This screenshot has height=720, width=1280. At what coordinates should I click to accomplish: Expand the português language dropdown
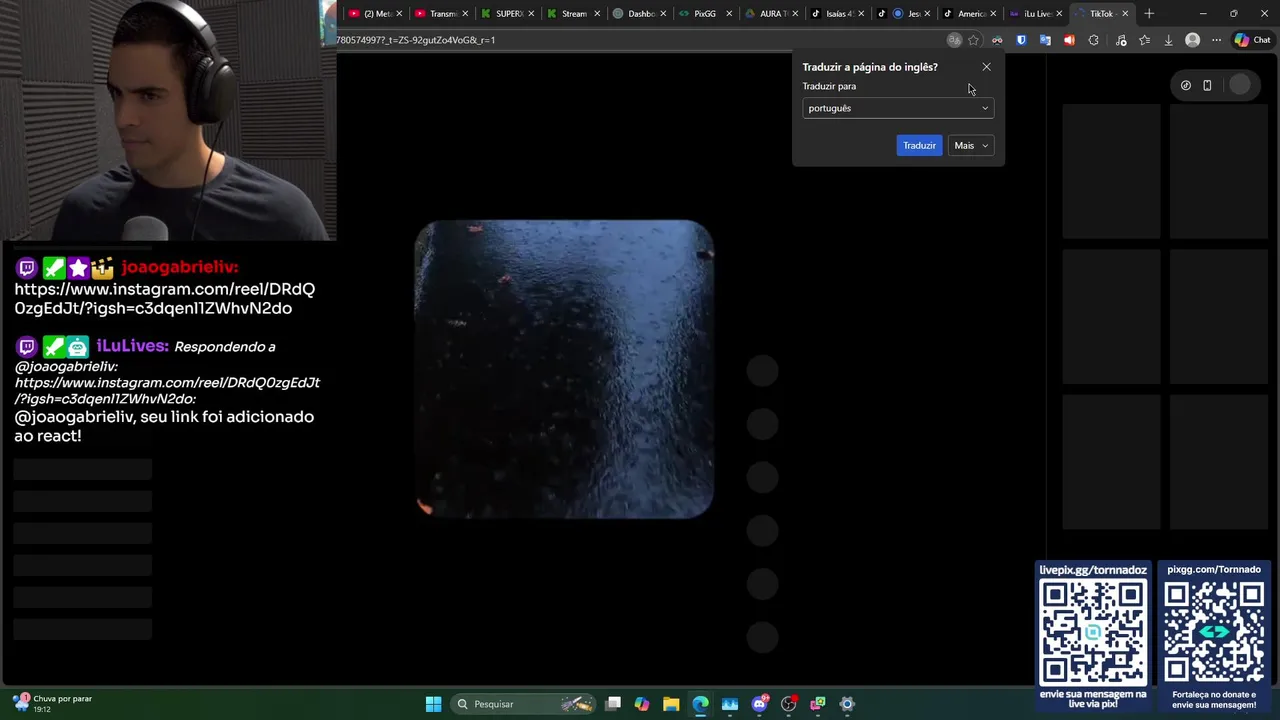coord(898,108)
